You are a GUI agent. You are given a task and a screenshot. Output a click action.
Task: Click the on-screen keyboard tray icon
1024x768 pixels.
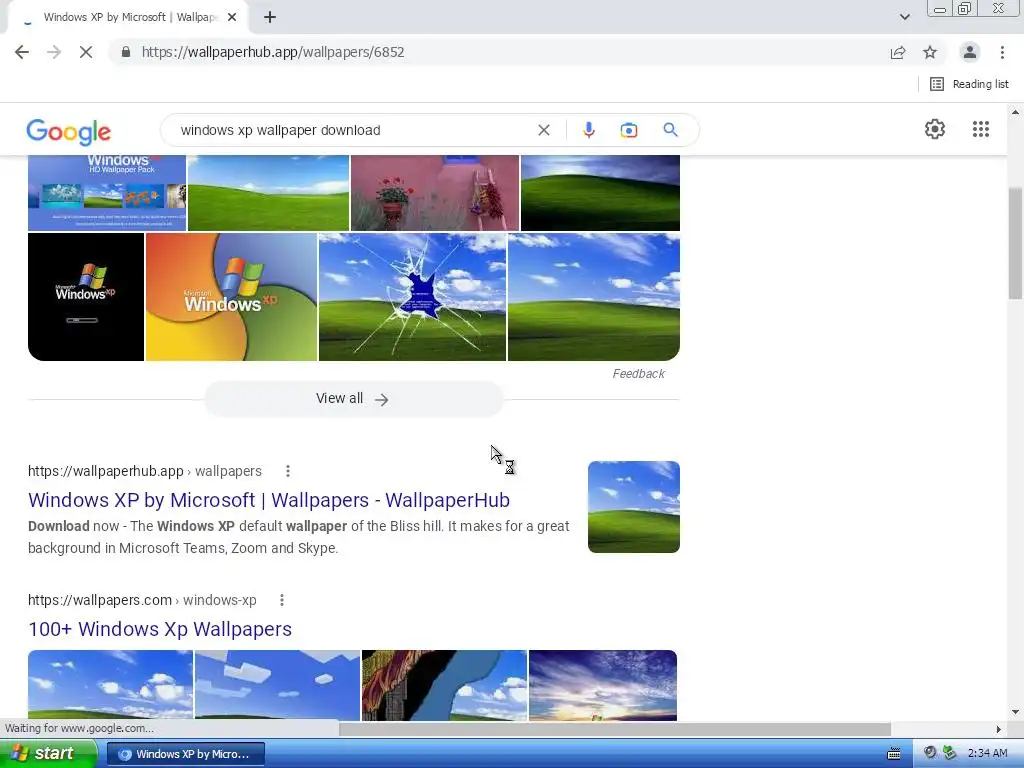893,754
